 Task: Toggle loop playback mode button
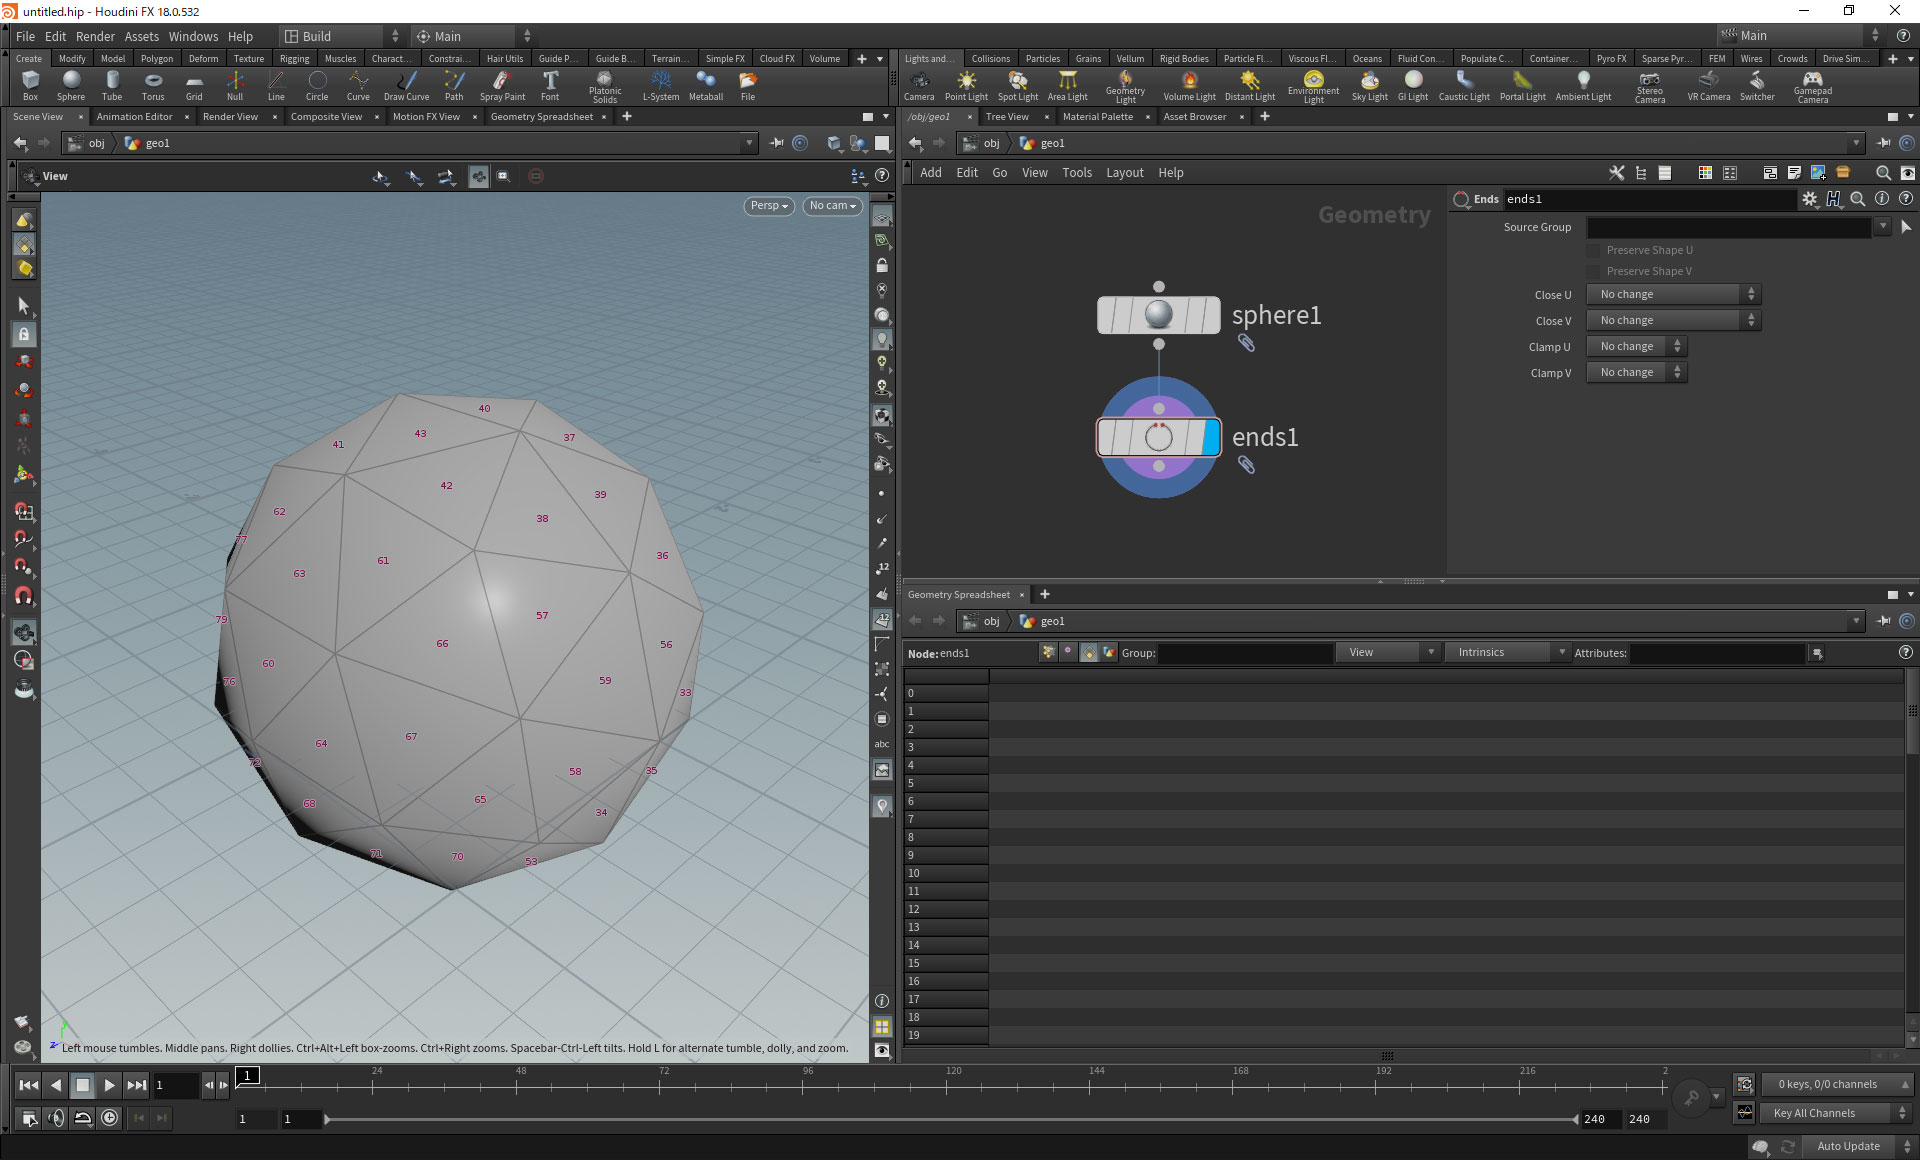click(x=83, y=1118)
